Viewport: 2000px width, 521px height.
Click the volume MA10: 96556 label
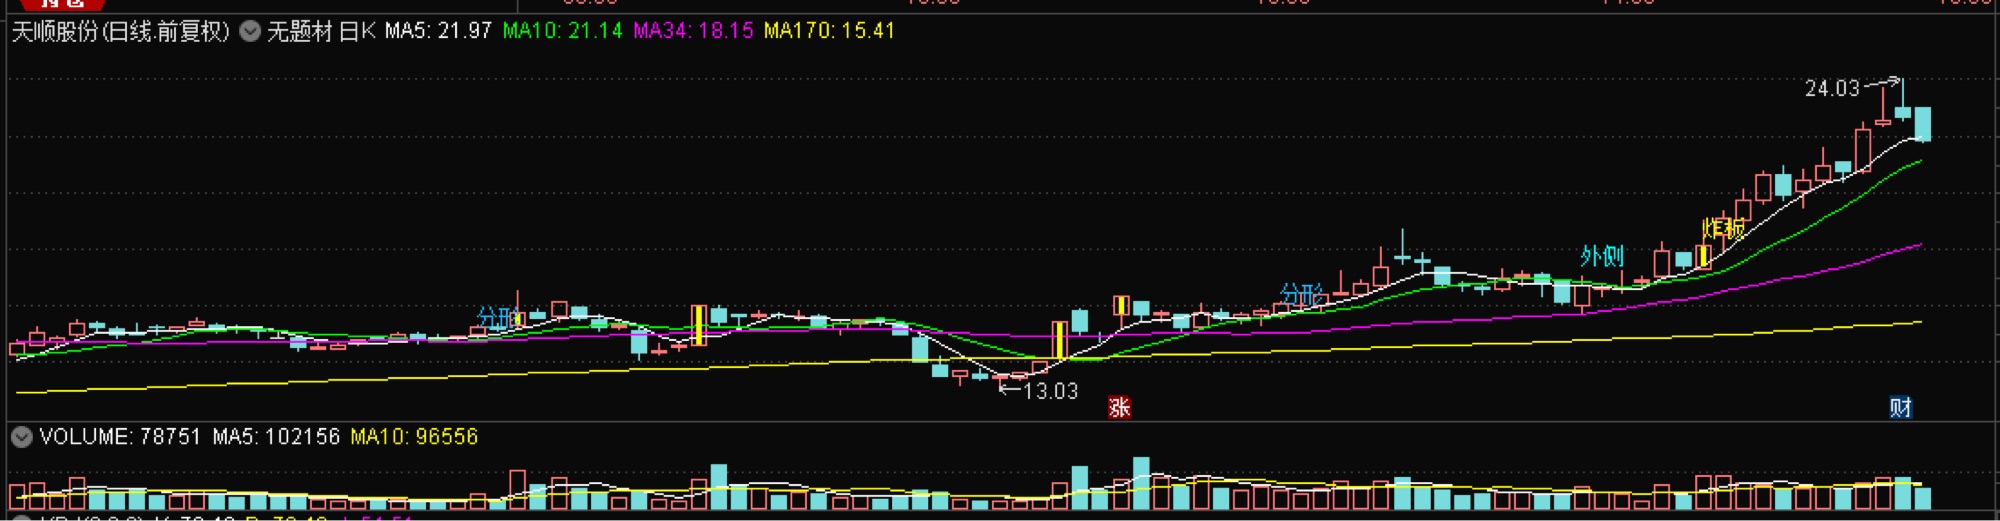414,437
